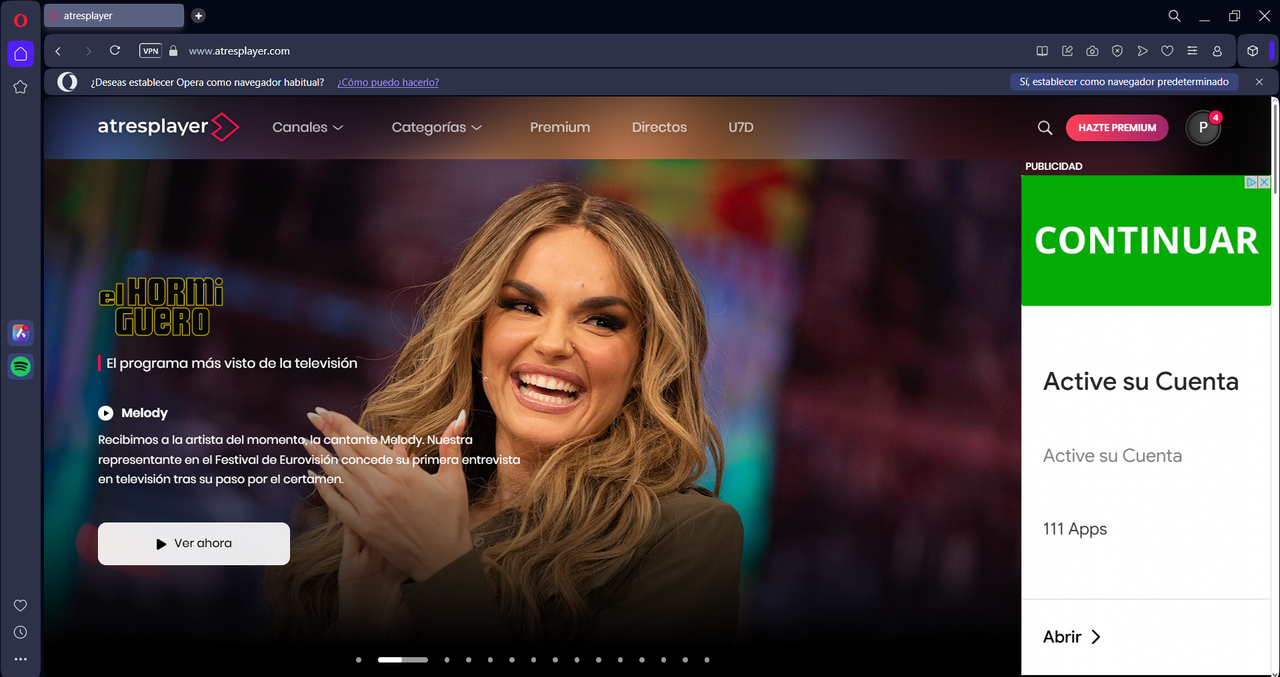Select the active carousel bar indicator

(403, 660)
